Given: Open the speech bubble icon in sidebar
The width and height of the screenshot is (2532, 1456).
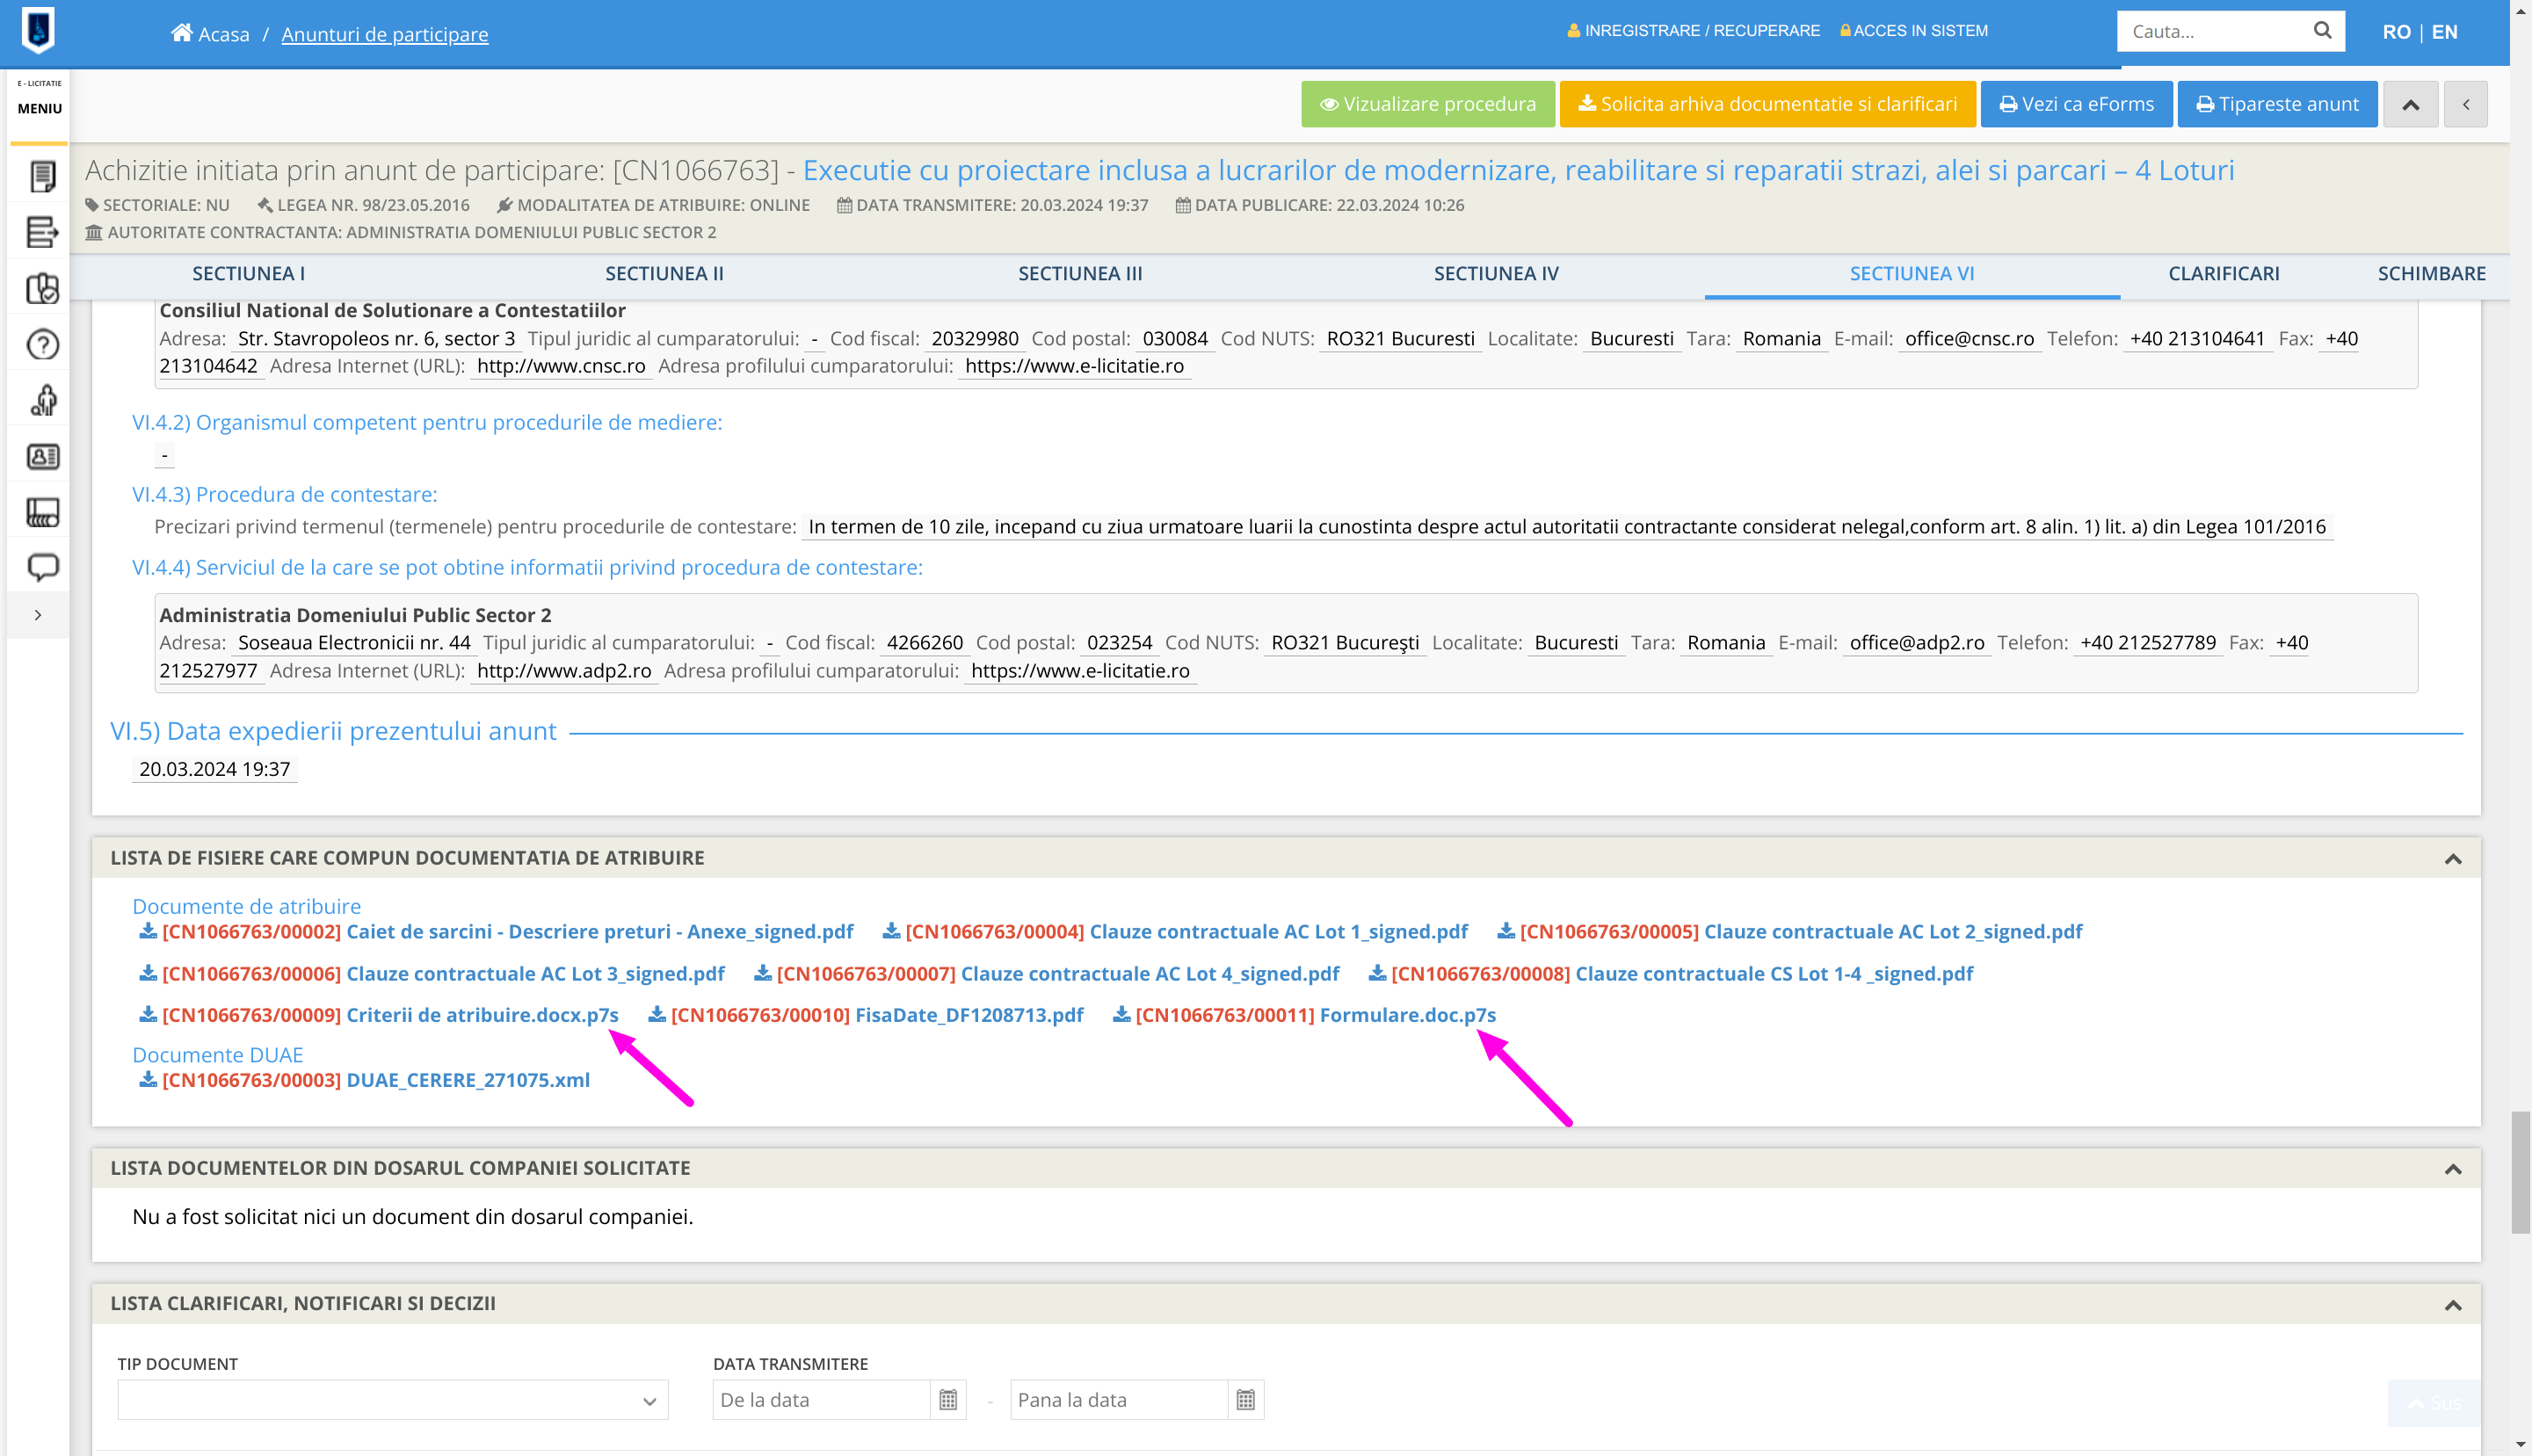Looking at the screenshot, I should click(42, 567).
